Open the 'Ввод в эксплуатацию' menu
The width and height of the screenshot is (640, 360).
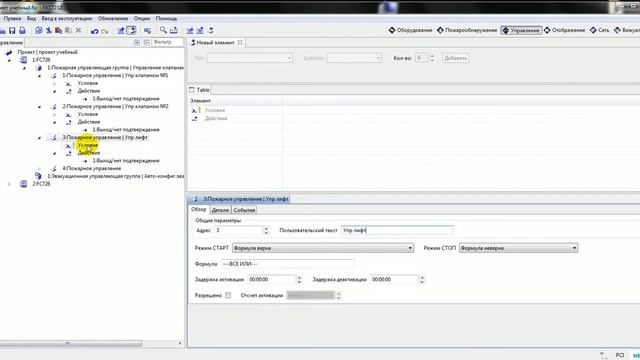pos(67,19)
